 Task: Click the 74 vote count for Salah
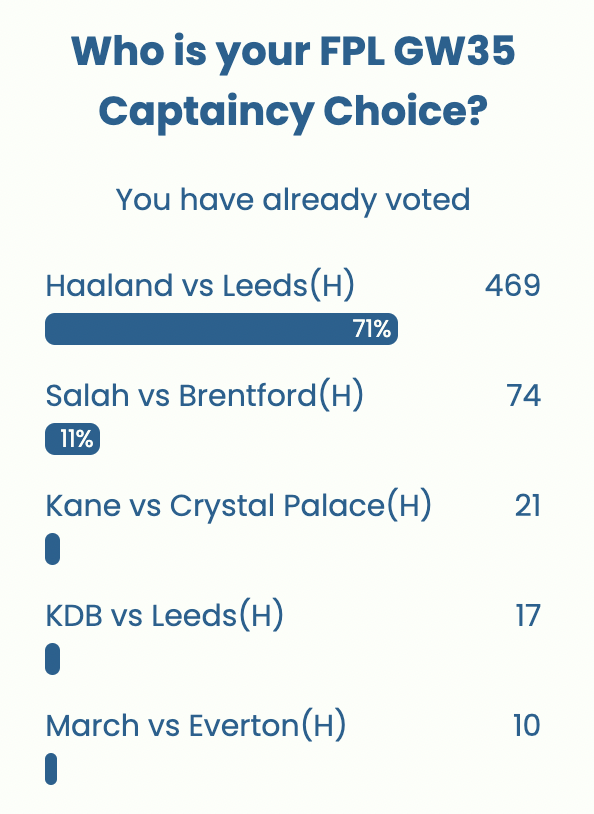(x=524, y=396)
